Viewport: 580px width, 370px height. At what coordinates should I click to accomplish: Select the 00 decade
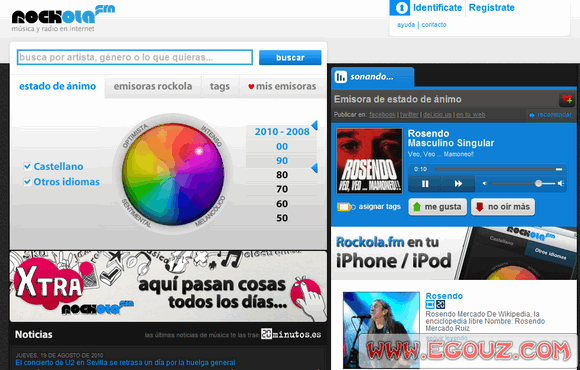point(282,147)
